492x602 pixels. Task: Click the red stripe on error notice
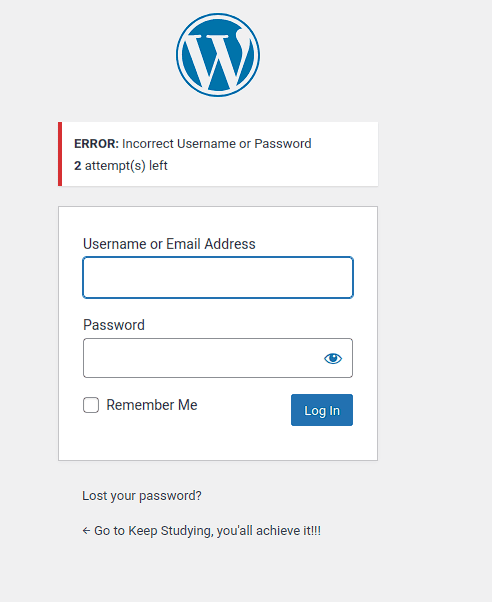60,154
